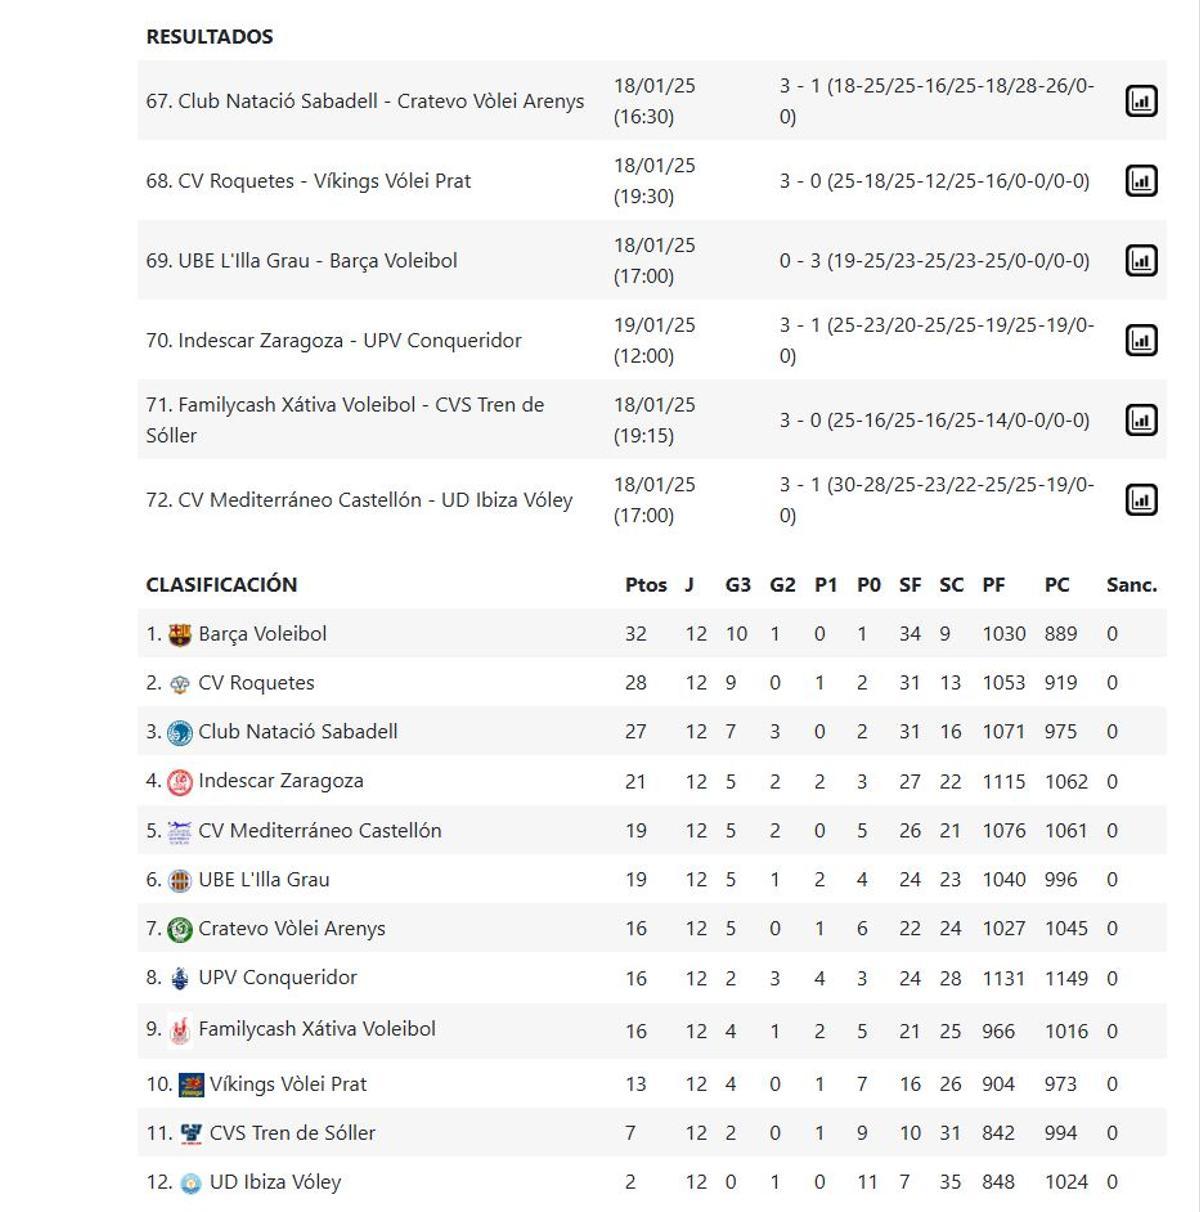Select the Indescar Zaragoza badge
The width and height of the screenshot is (1200, 1212).
coord(179,780)
